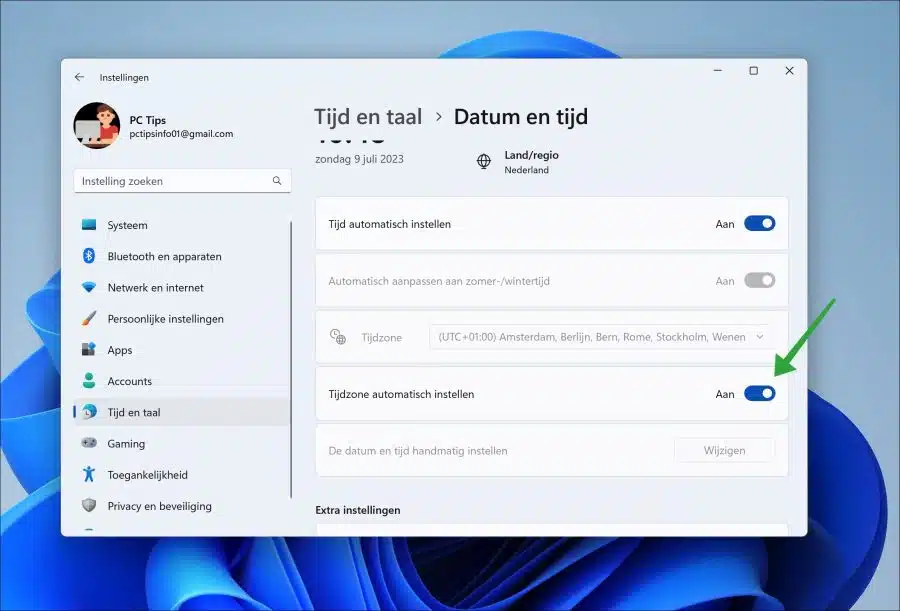
Task: Maximize the Instellingen window
Action: (754, 71)
